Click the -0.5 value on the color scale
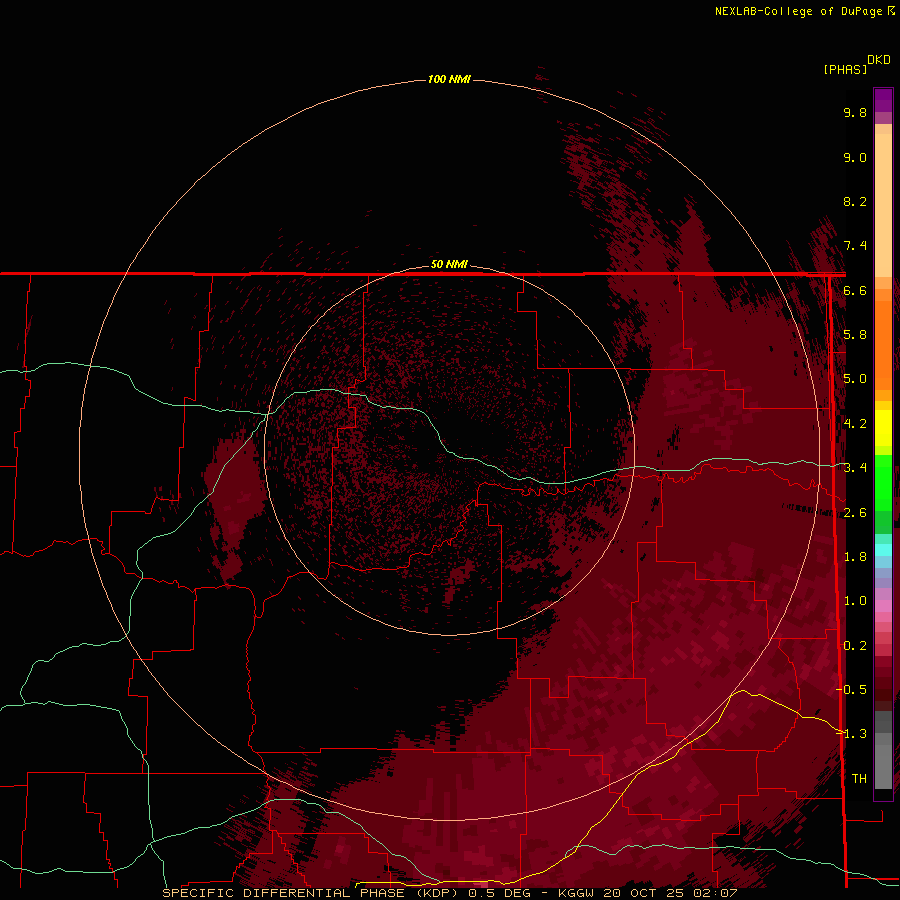Viewport: 900px width, 900px height. coord(852,690)
